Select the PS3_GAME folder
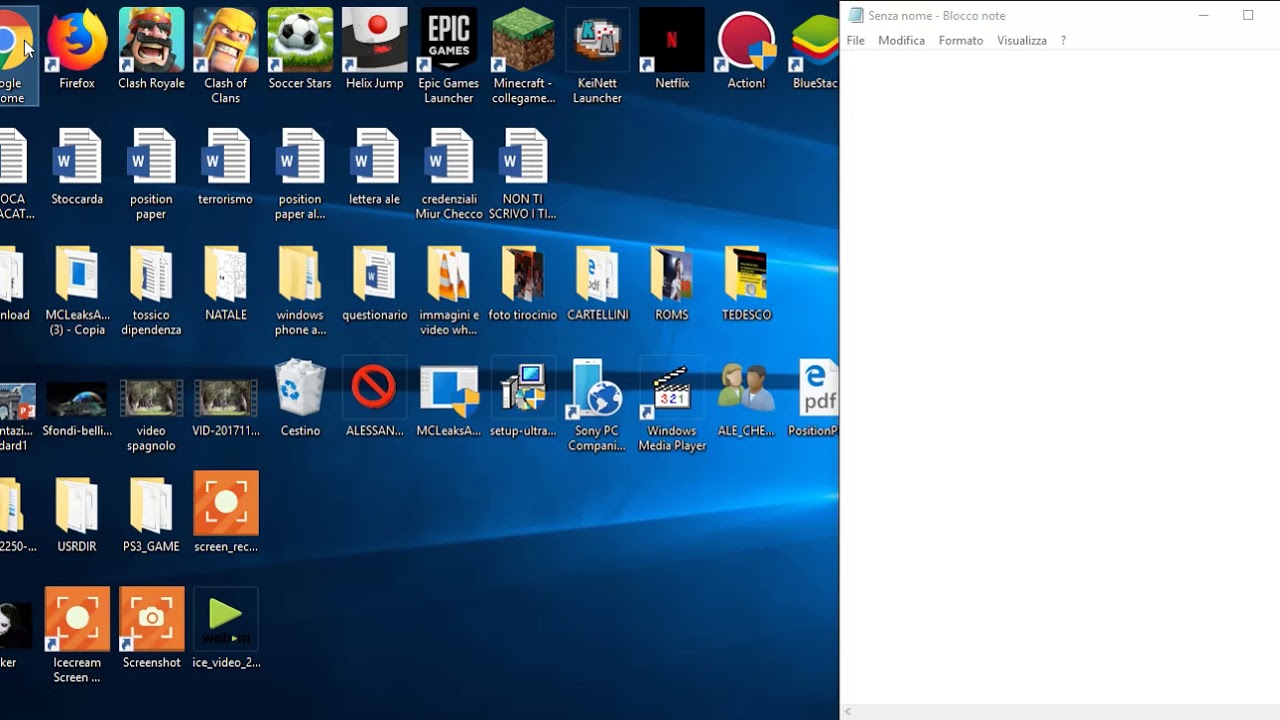1280x720 pixels. click(151, 514)
